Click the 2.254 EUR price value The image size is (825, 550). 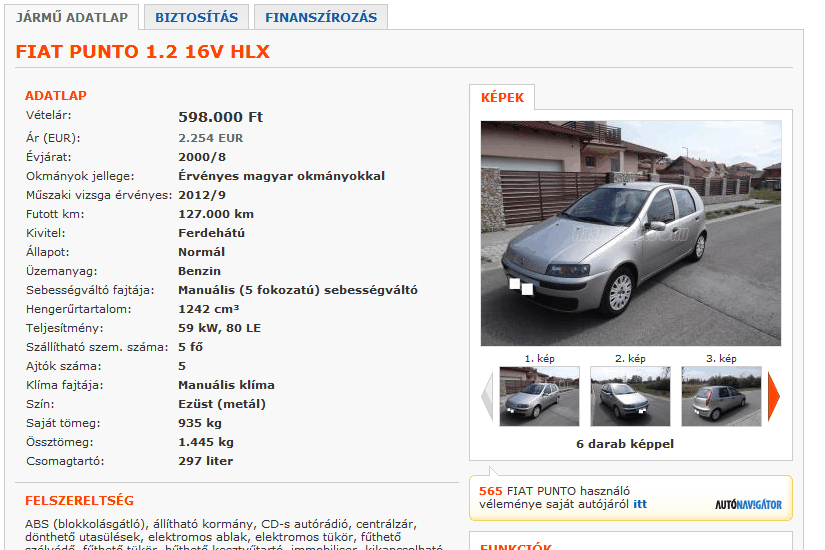click(x=210, y=138)
